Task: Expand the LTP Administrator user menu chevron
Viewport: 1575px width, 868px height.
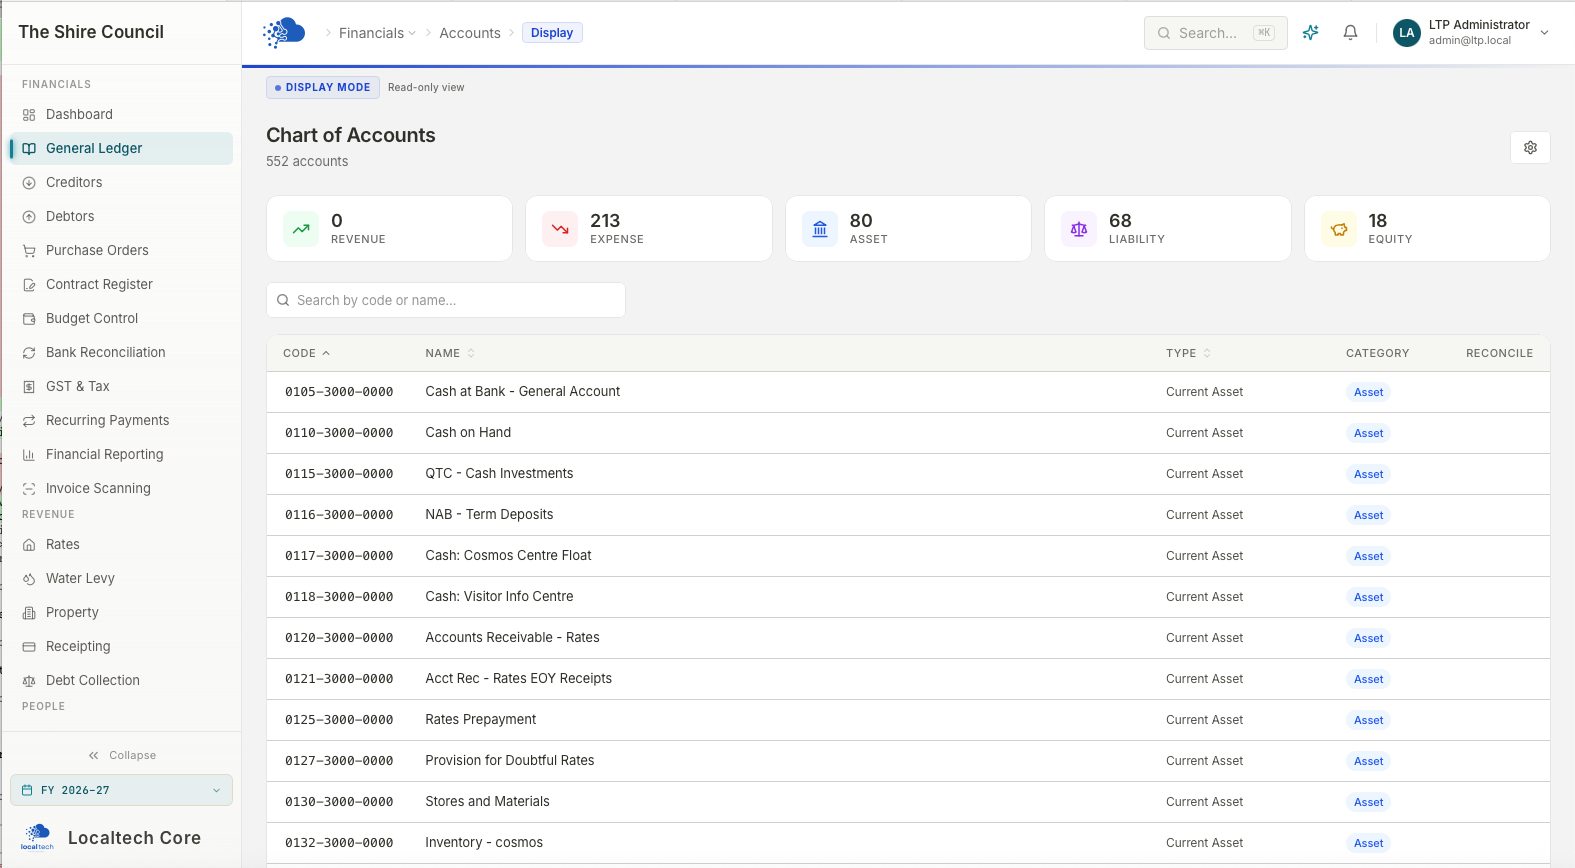Action: pyautogui.click(x=1544, y=33)
